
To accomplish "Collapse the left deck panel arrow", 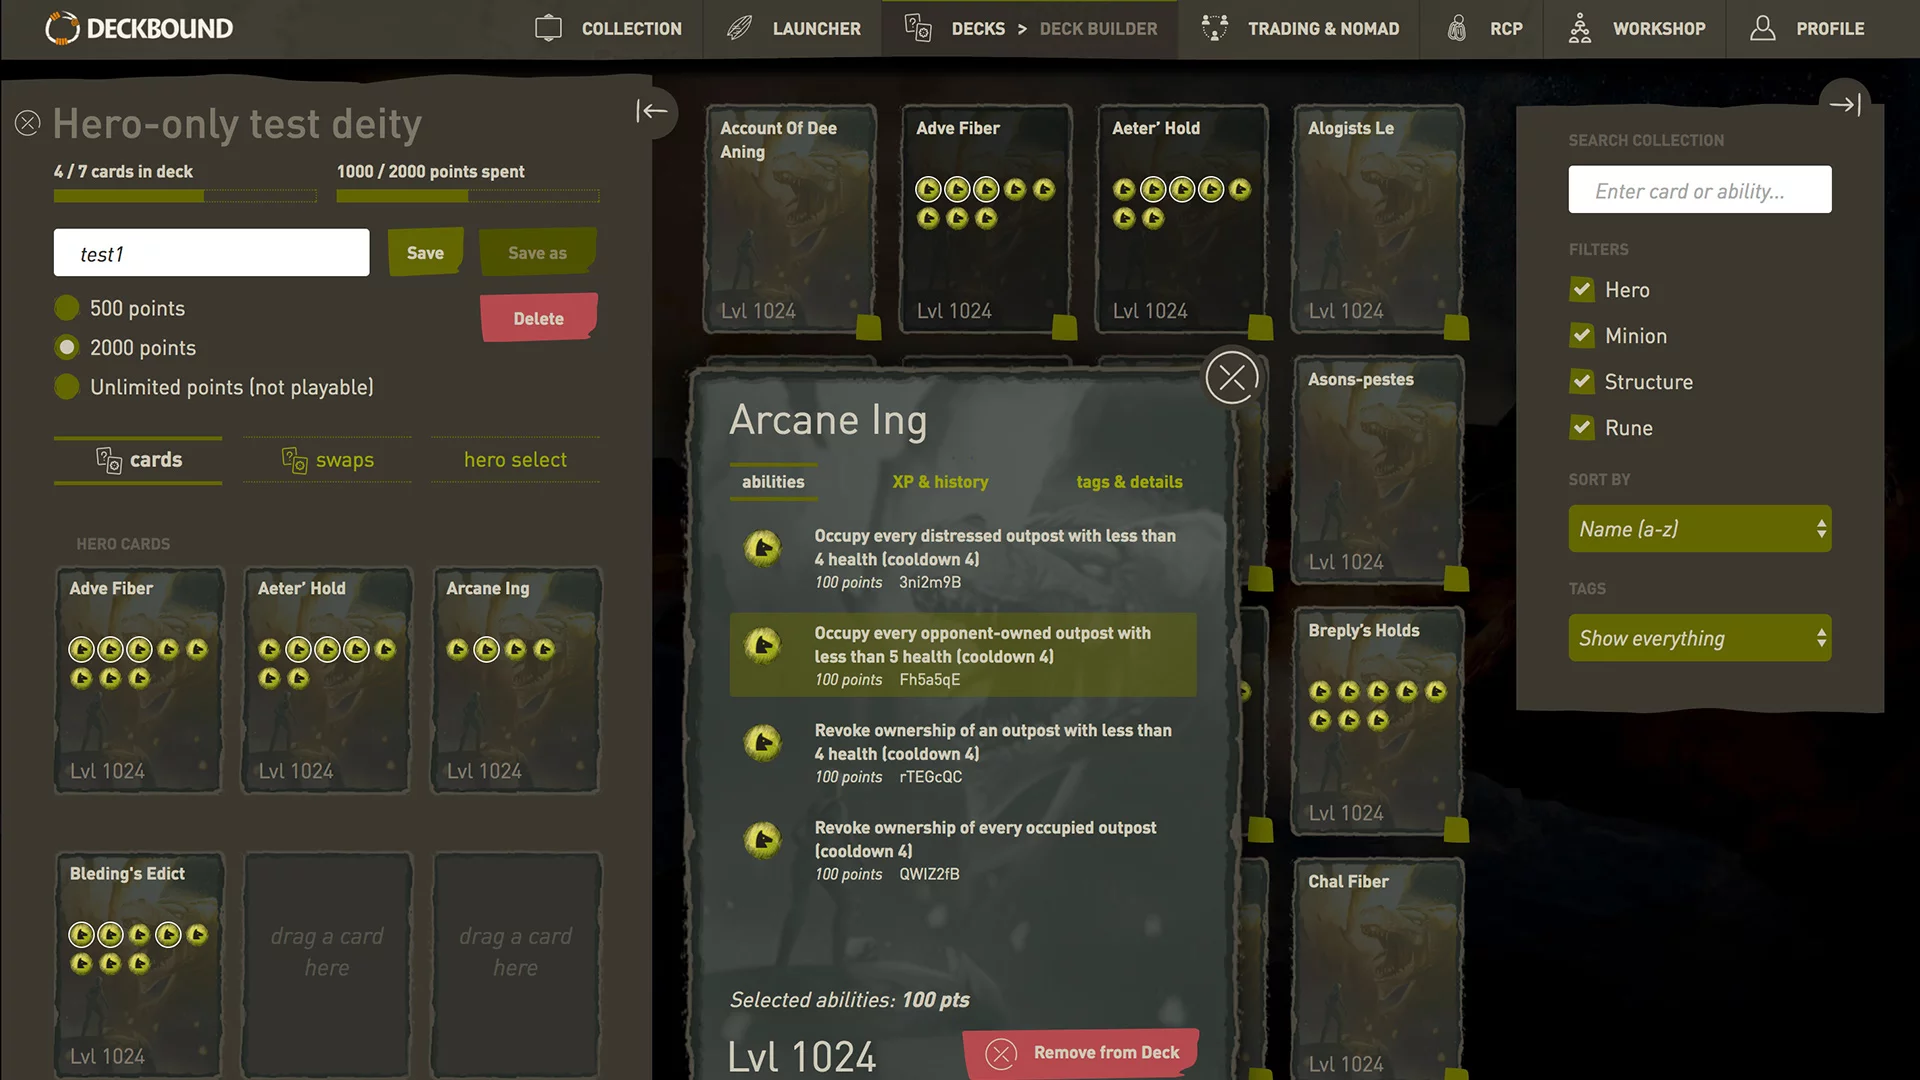I will point(652,111).
